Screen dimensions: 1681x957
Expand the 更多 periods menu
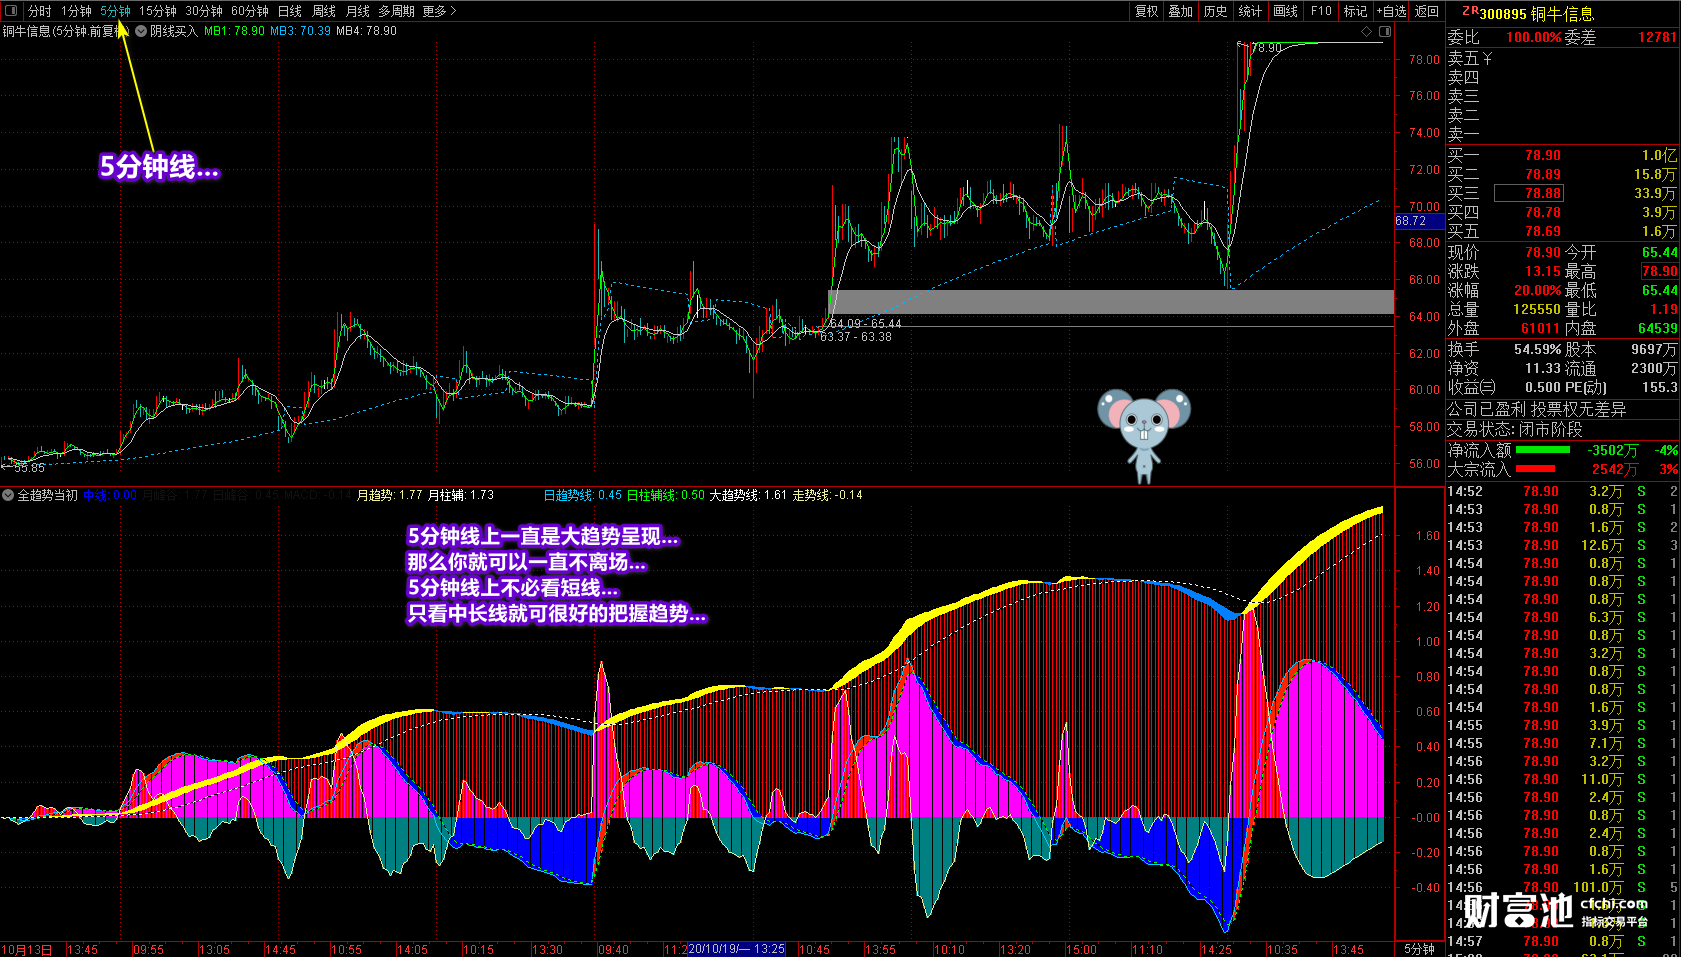[439, 11]
